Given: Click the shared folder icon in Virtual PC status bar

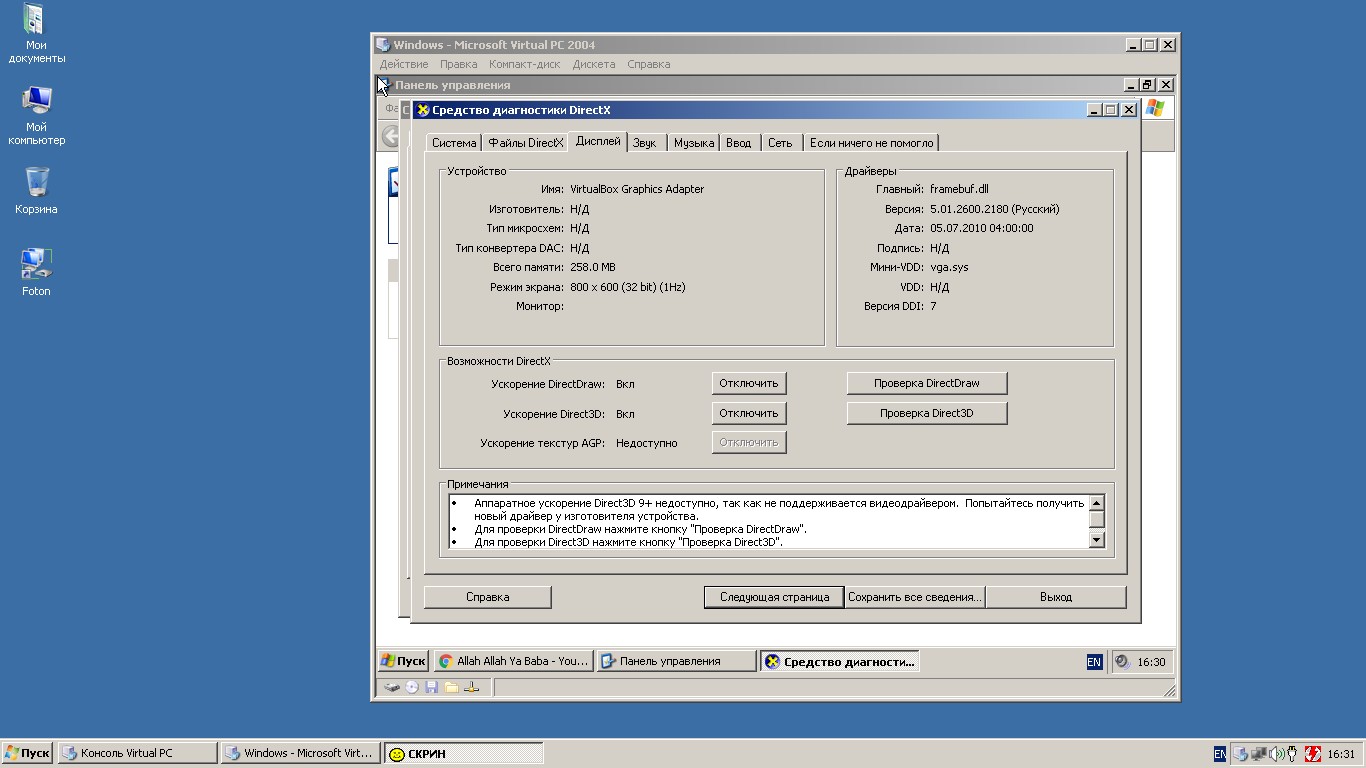Looking at the screenshot, I should tap(451, 687).
